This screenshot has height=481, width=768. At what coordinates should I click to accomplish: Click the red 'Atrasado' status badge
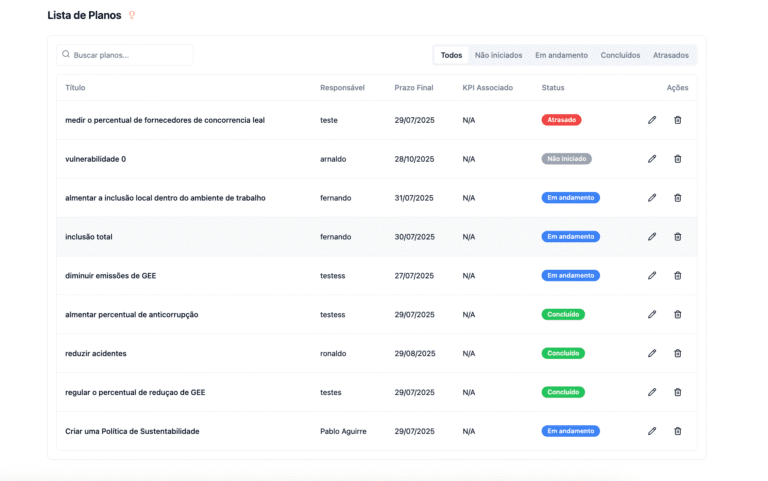pyautogui.click(x=561, y=120)
